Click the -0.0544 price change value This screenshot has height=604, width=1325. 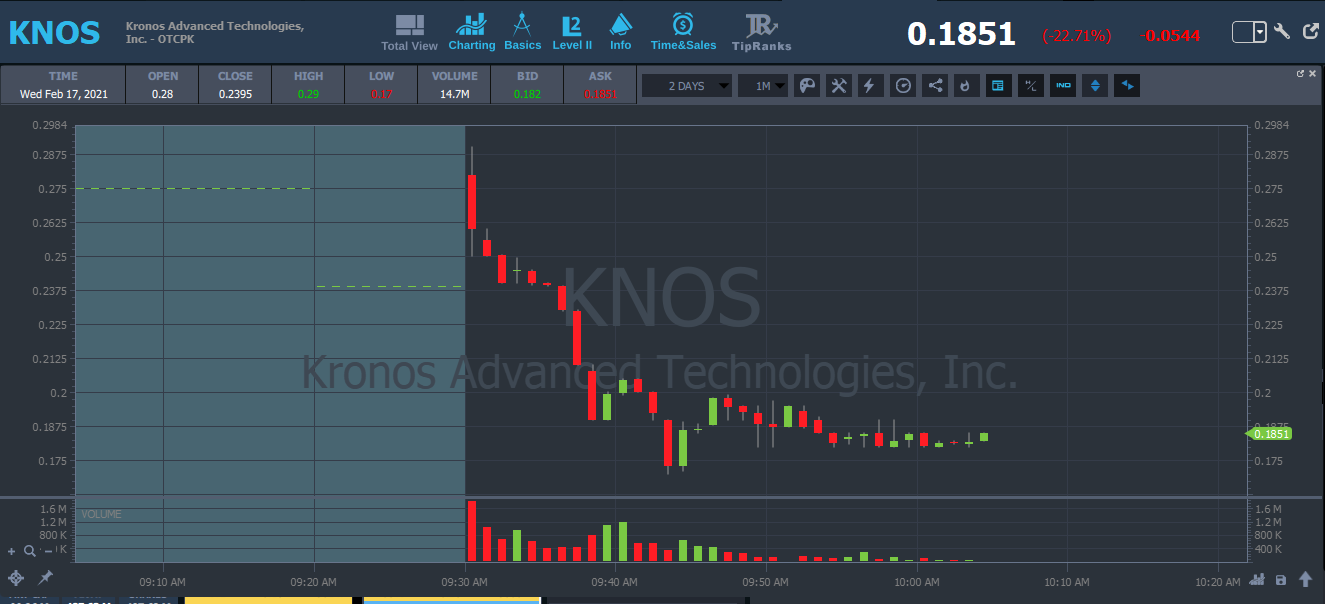pos(1171,36)
